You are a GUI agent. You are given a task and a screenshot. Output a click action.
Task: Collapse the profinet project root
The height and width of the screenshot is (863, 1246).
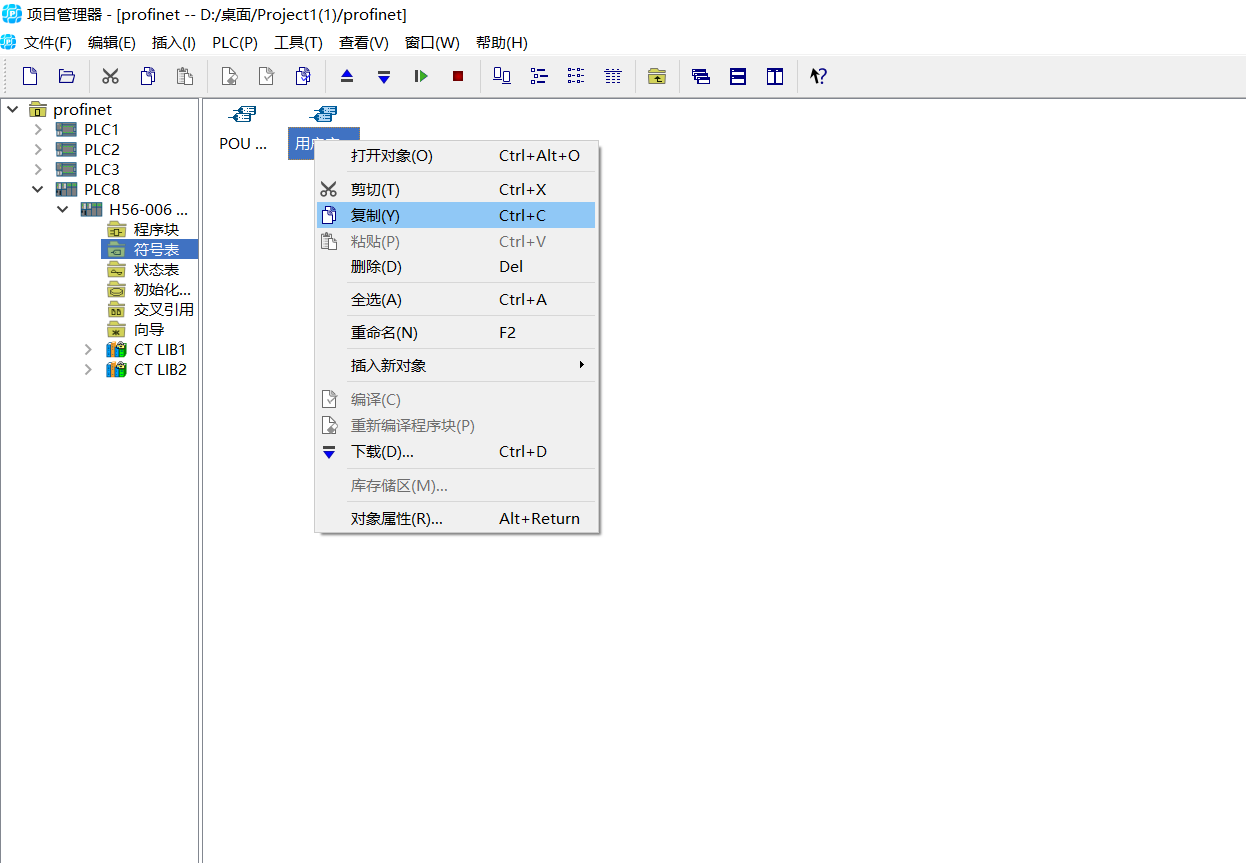[x=13, y=109]
